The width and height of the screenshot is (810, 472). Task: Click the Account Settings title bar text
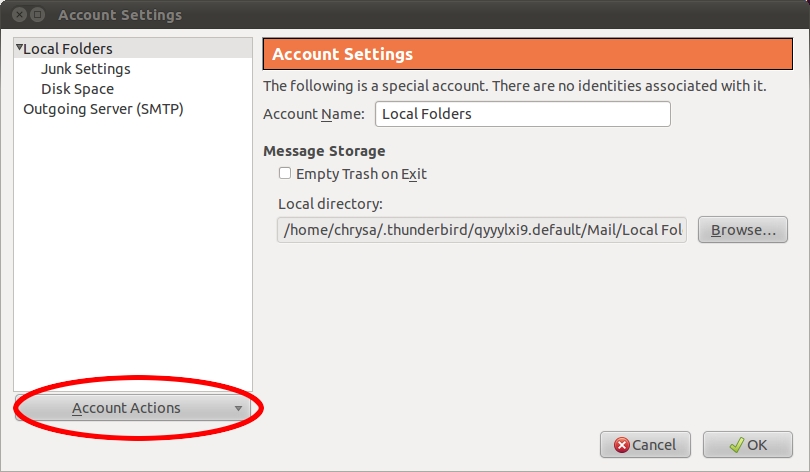(x=120, y=15)
